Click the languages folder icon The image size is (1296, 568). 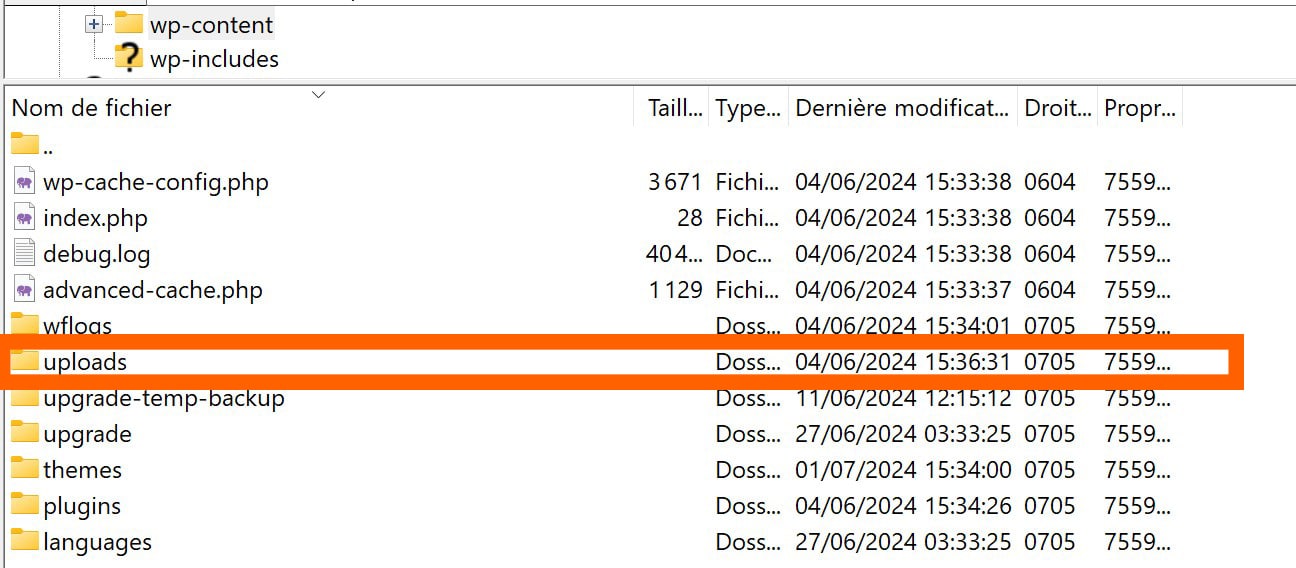24,541
